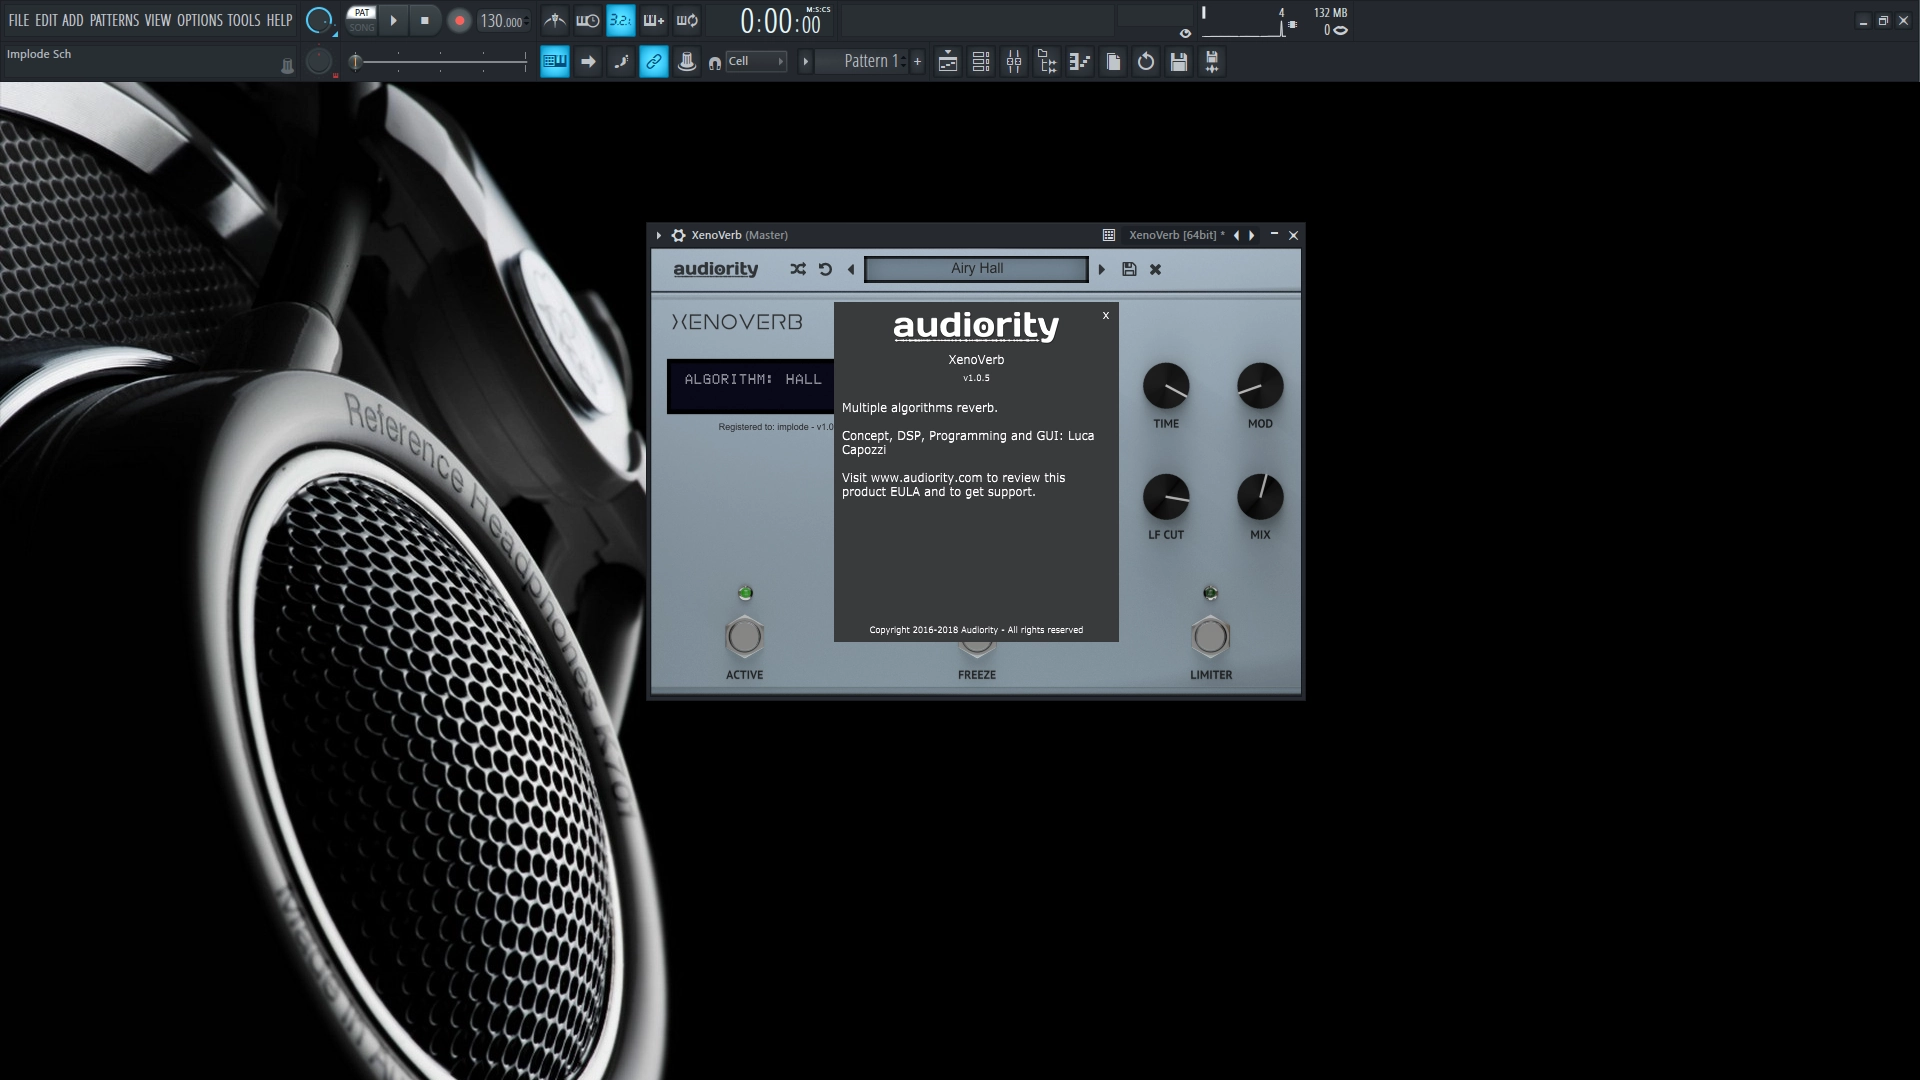
Task: Save project with floppy disk icon
Action: pos(1179,62)
